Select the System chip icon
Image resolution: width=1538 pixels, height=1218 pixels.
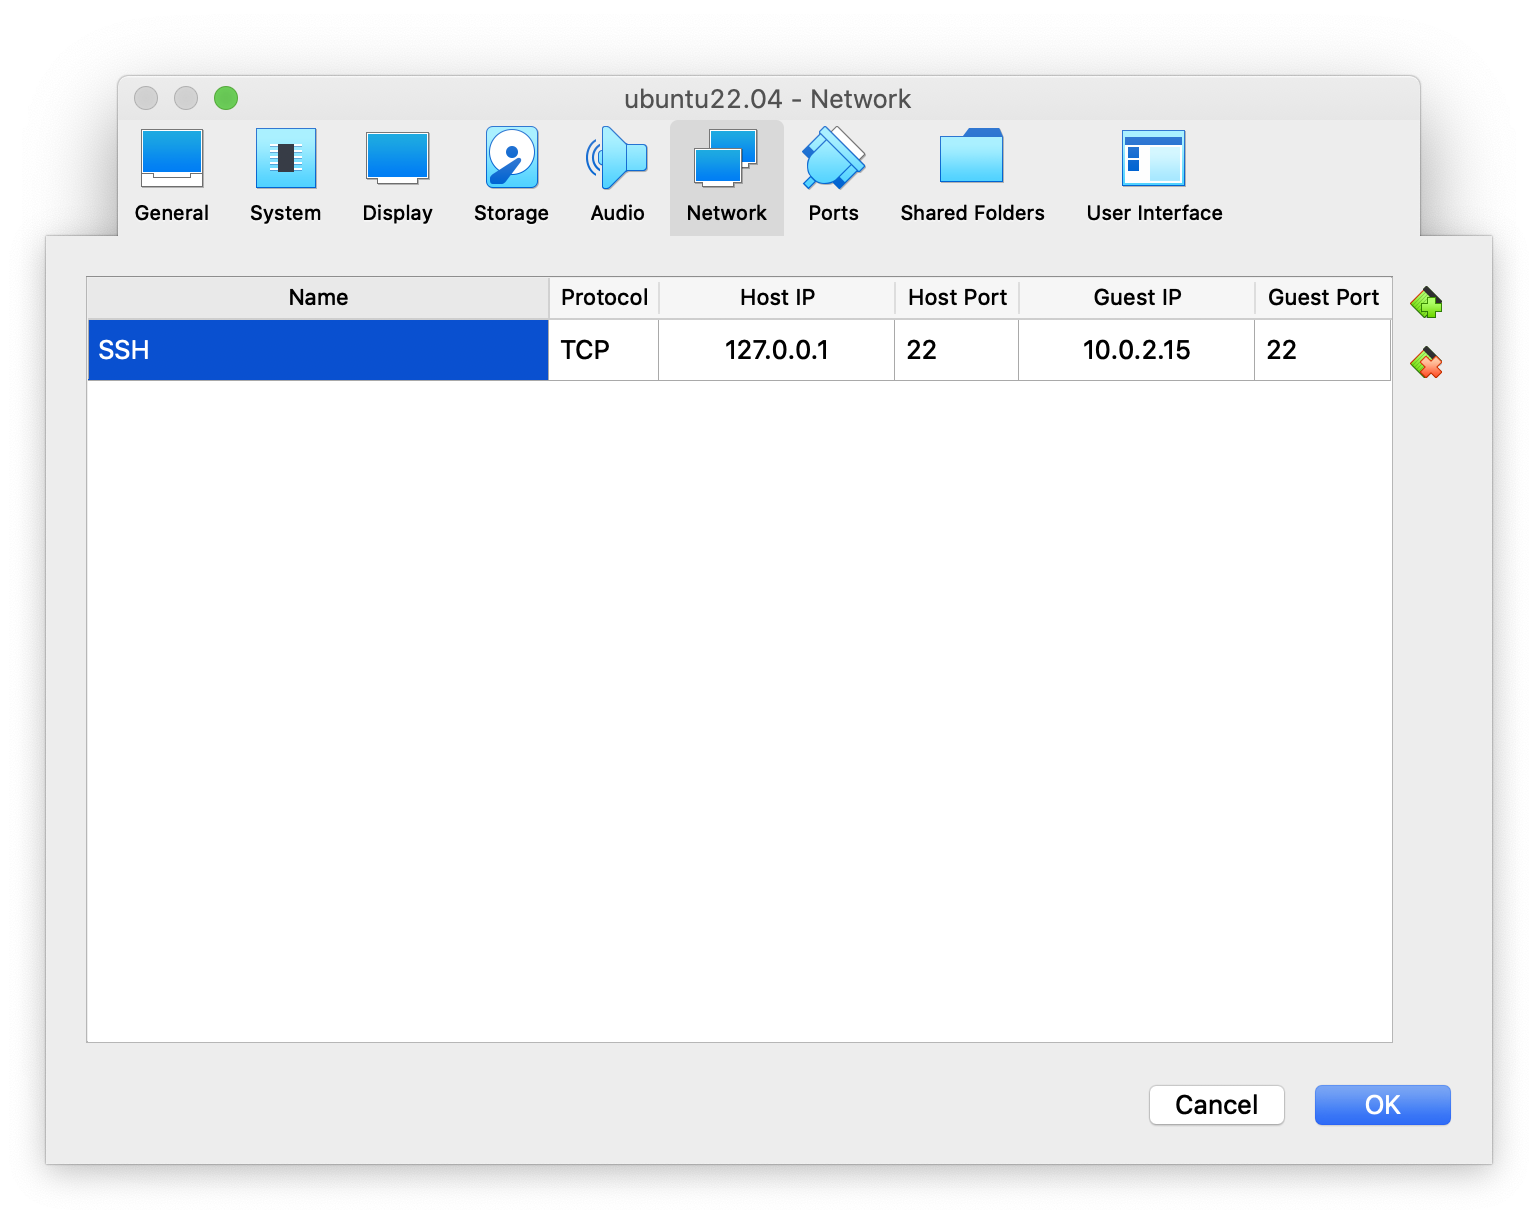(285, 159)
